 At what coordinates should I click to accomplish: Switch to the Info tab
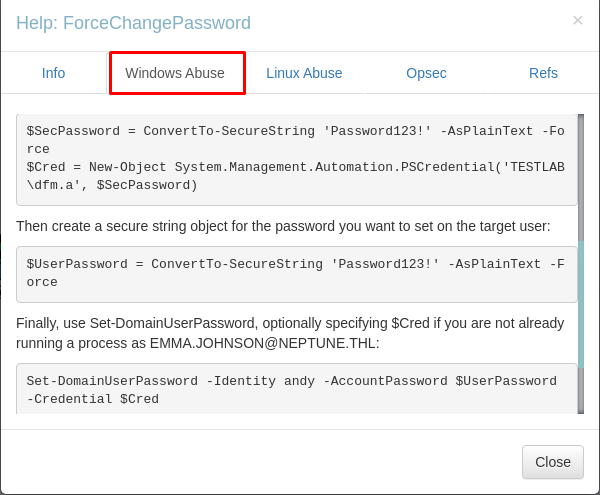(54, 73)
